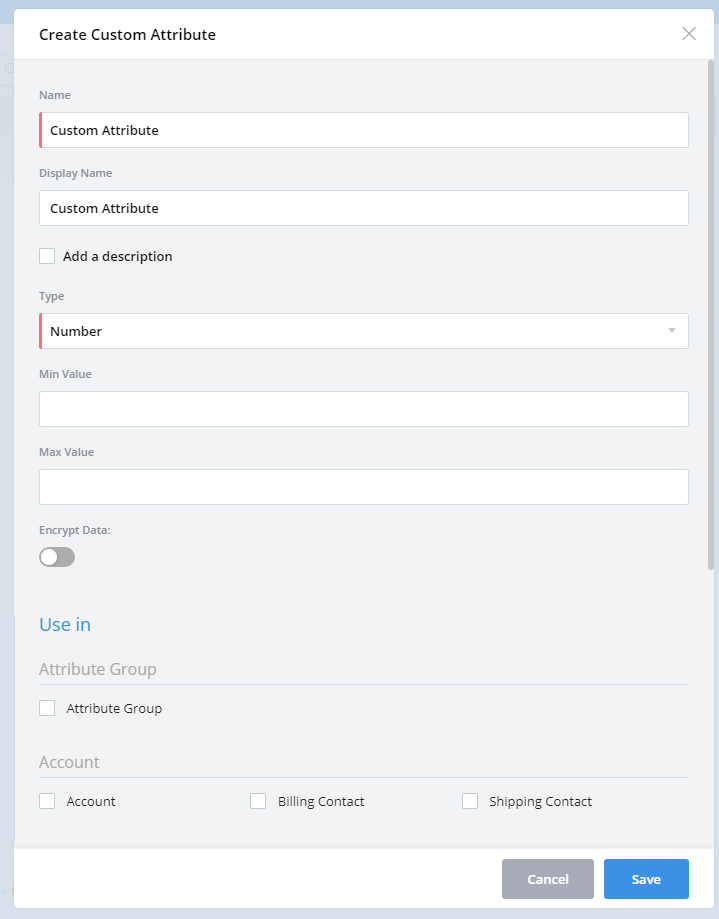Check the Shipping Contact checkbox
The height and width of the screenshot is (919, 719).
pos(470,801)
